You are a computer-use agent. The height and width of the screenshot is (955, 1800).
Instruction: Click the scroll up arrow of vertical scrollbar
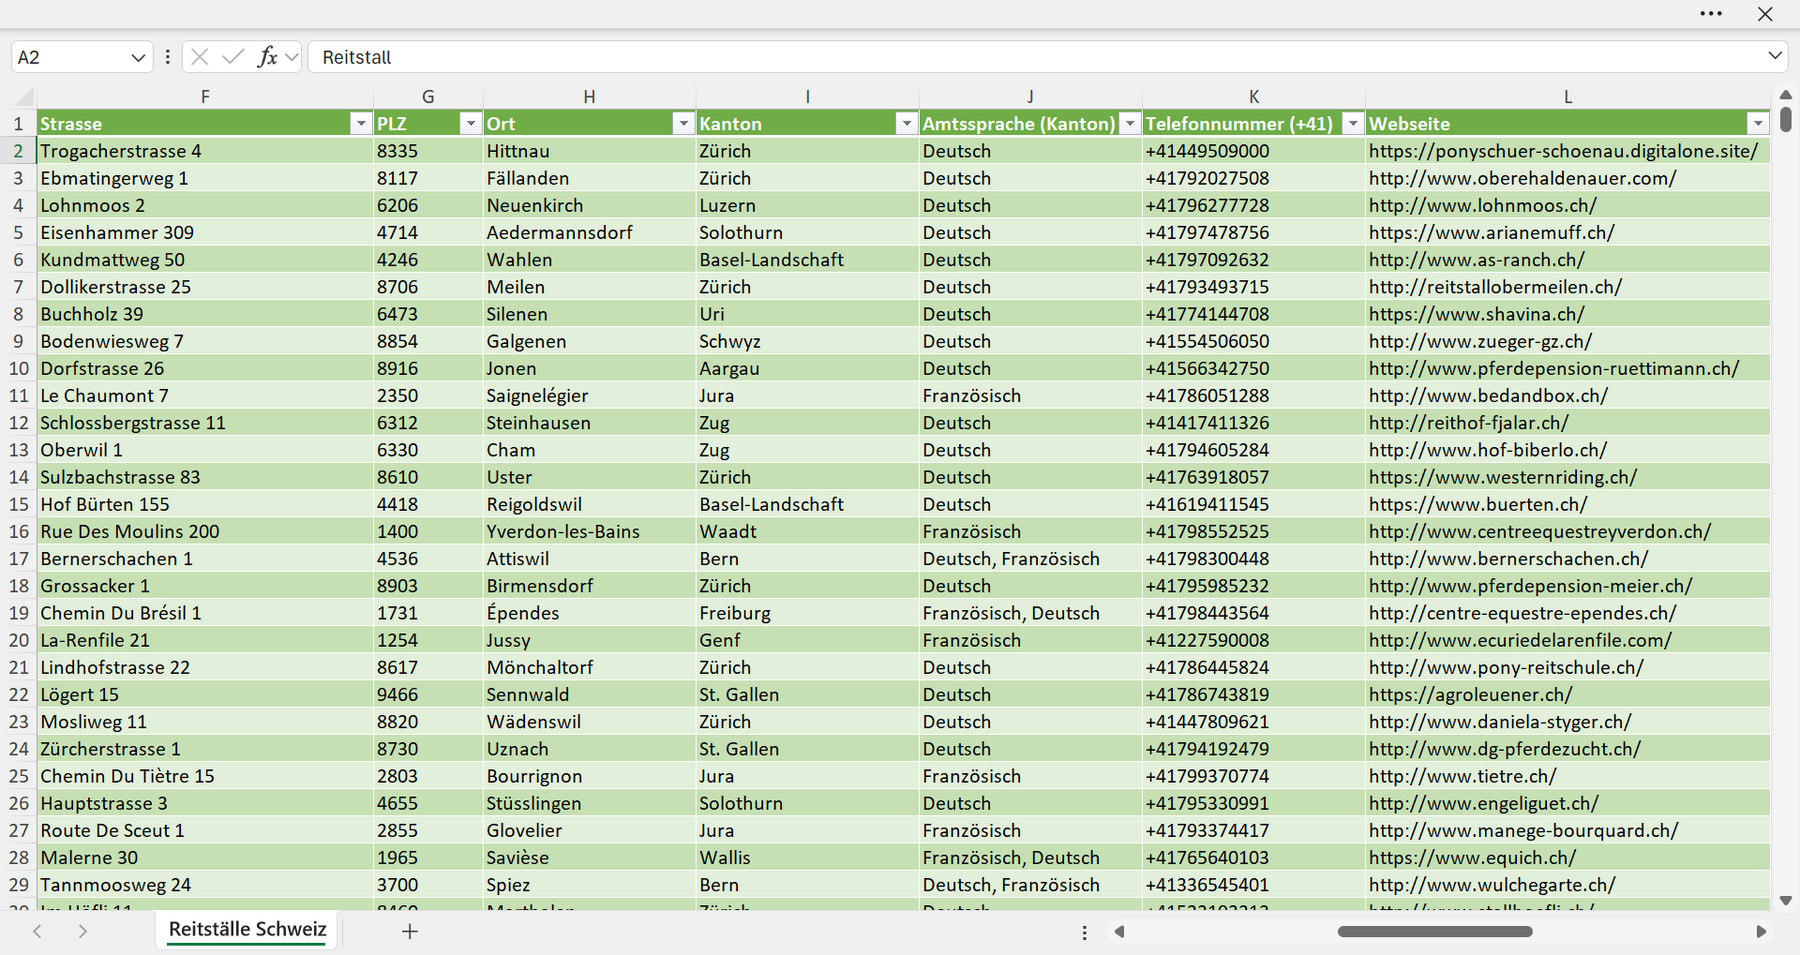1786,95
